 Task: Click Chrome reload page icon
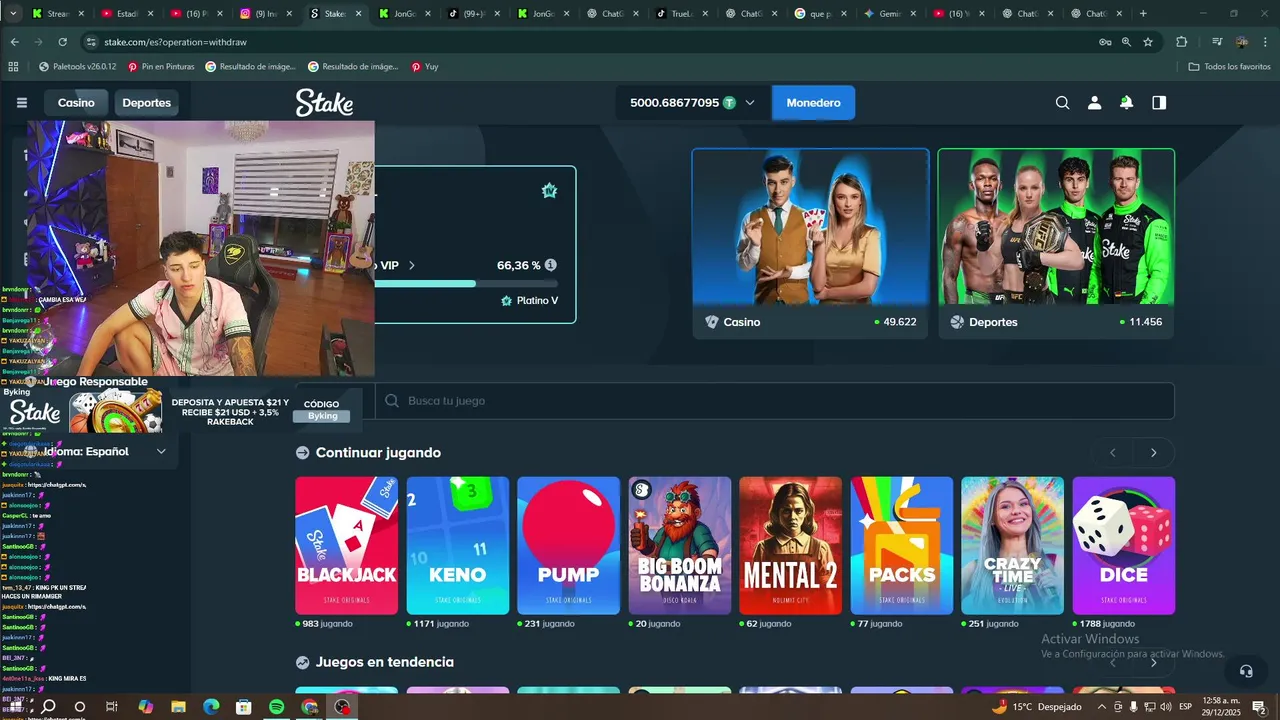(x=62, y=42)
